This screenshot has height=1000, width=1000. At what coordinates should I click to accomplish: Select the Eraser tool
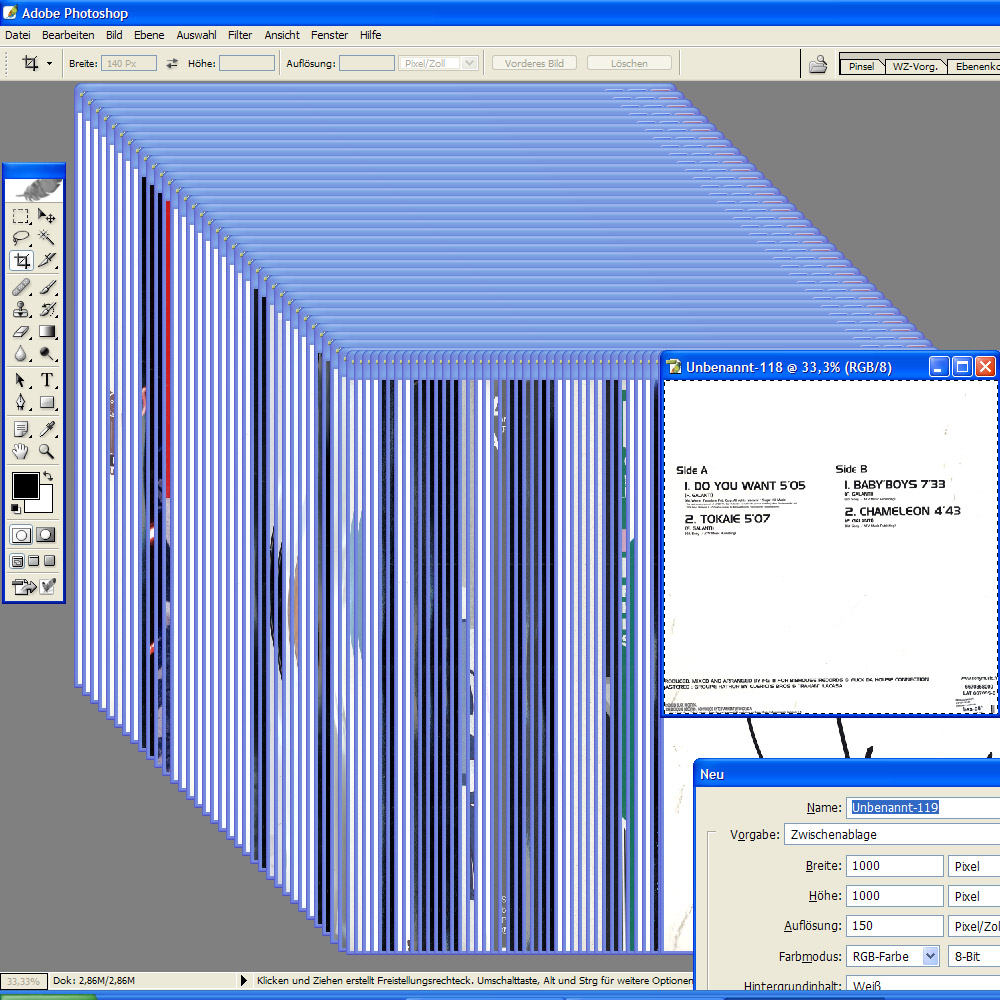tap(21, 332)
